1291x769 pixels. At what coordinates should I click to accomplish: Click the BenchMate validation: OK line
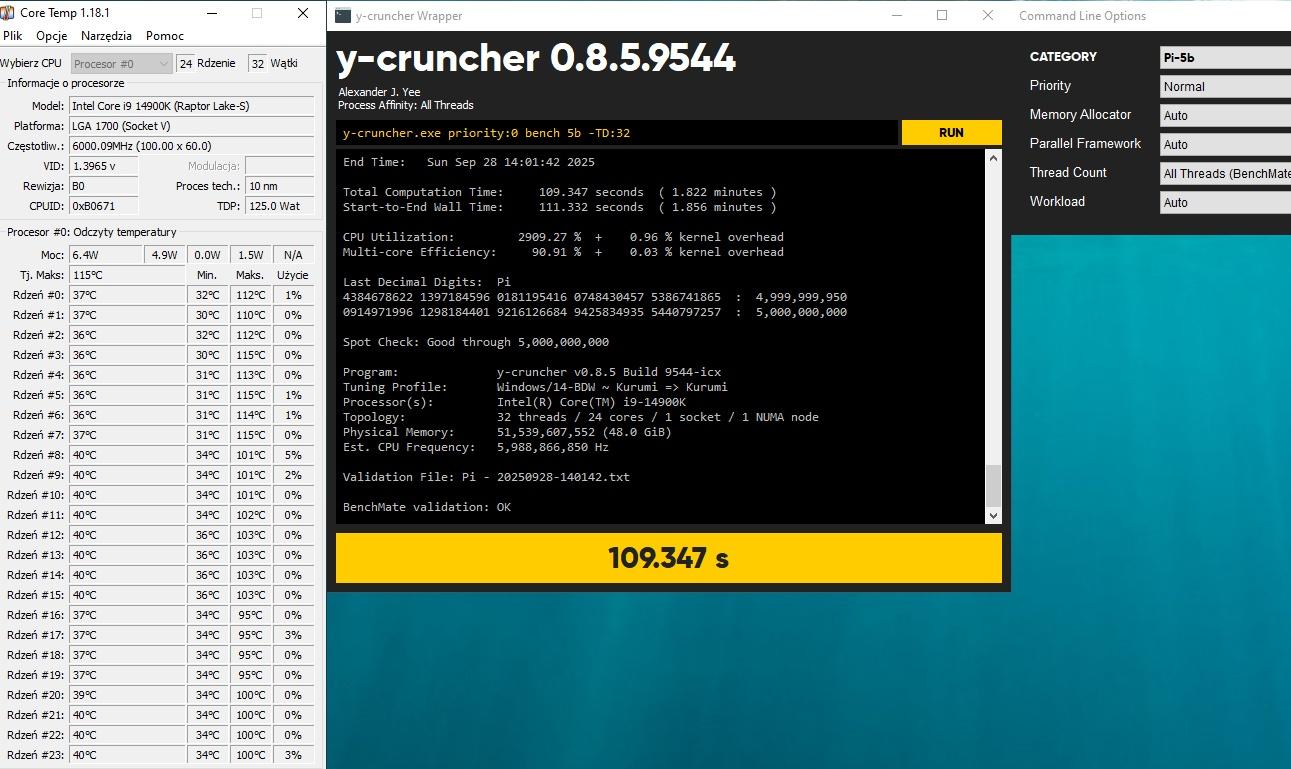click(427, 507)
